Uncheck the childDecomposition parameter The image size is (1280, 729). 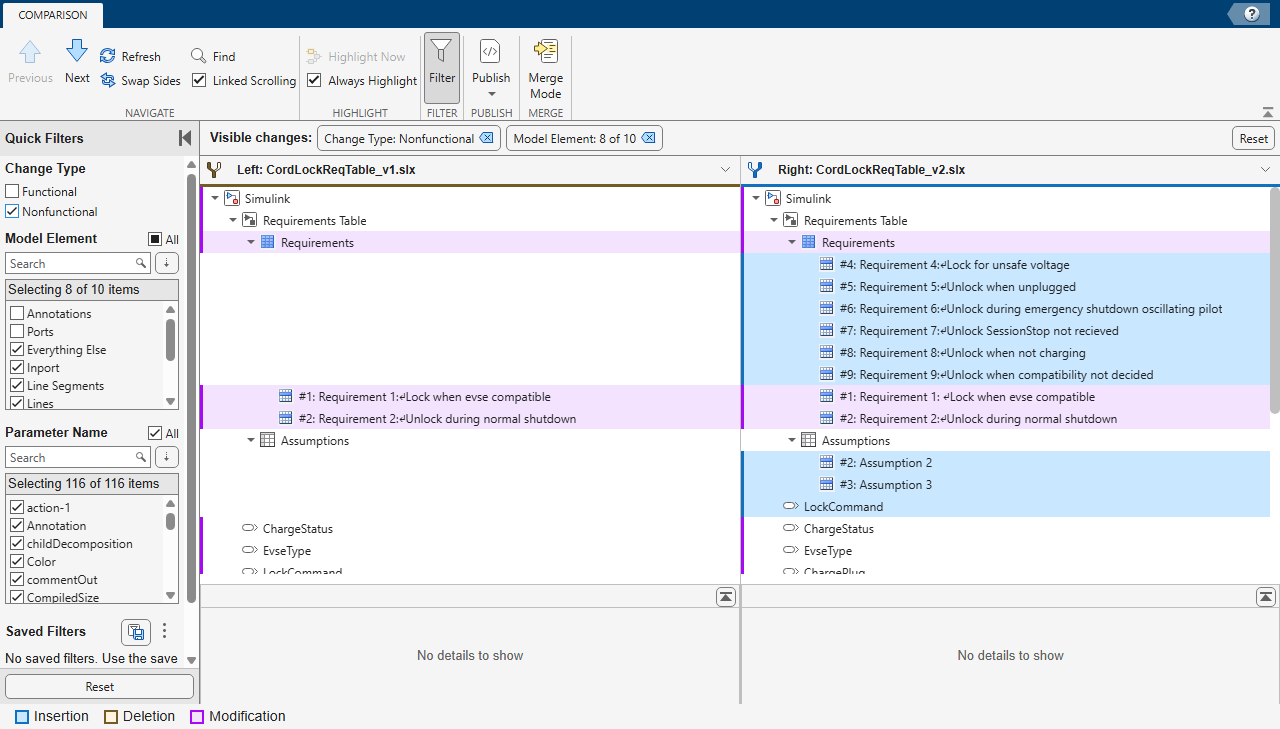[x=17, y=544]
